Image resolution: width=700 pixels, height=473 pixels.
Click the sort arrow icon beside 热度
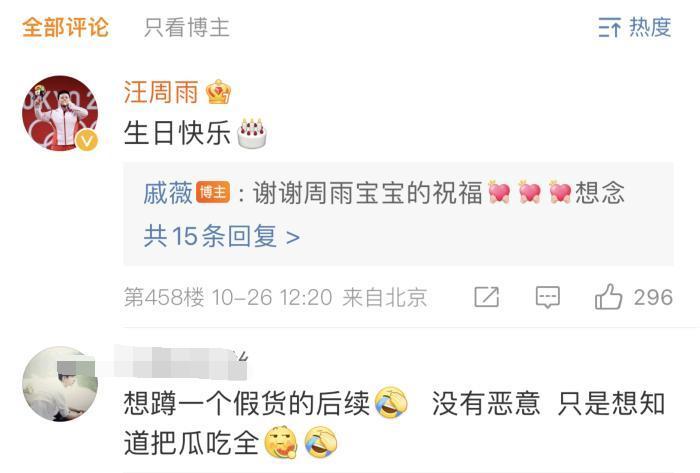tap(609, 28)
